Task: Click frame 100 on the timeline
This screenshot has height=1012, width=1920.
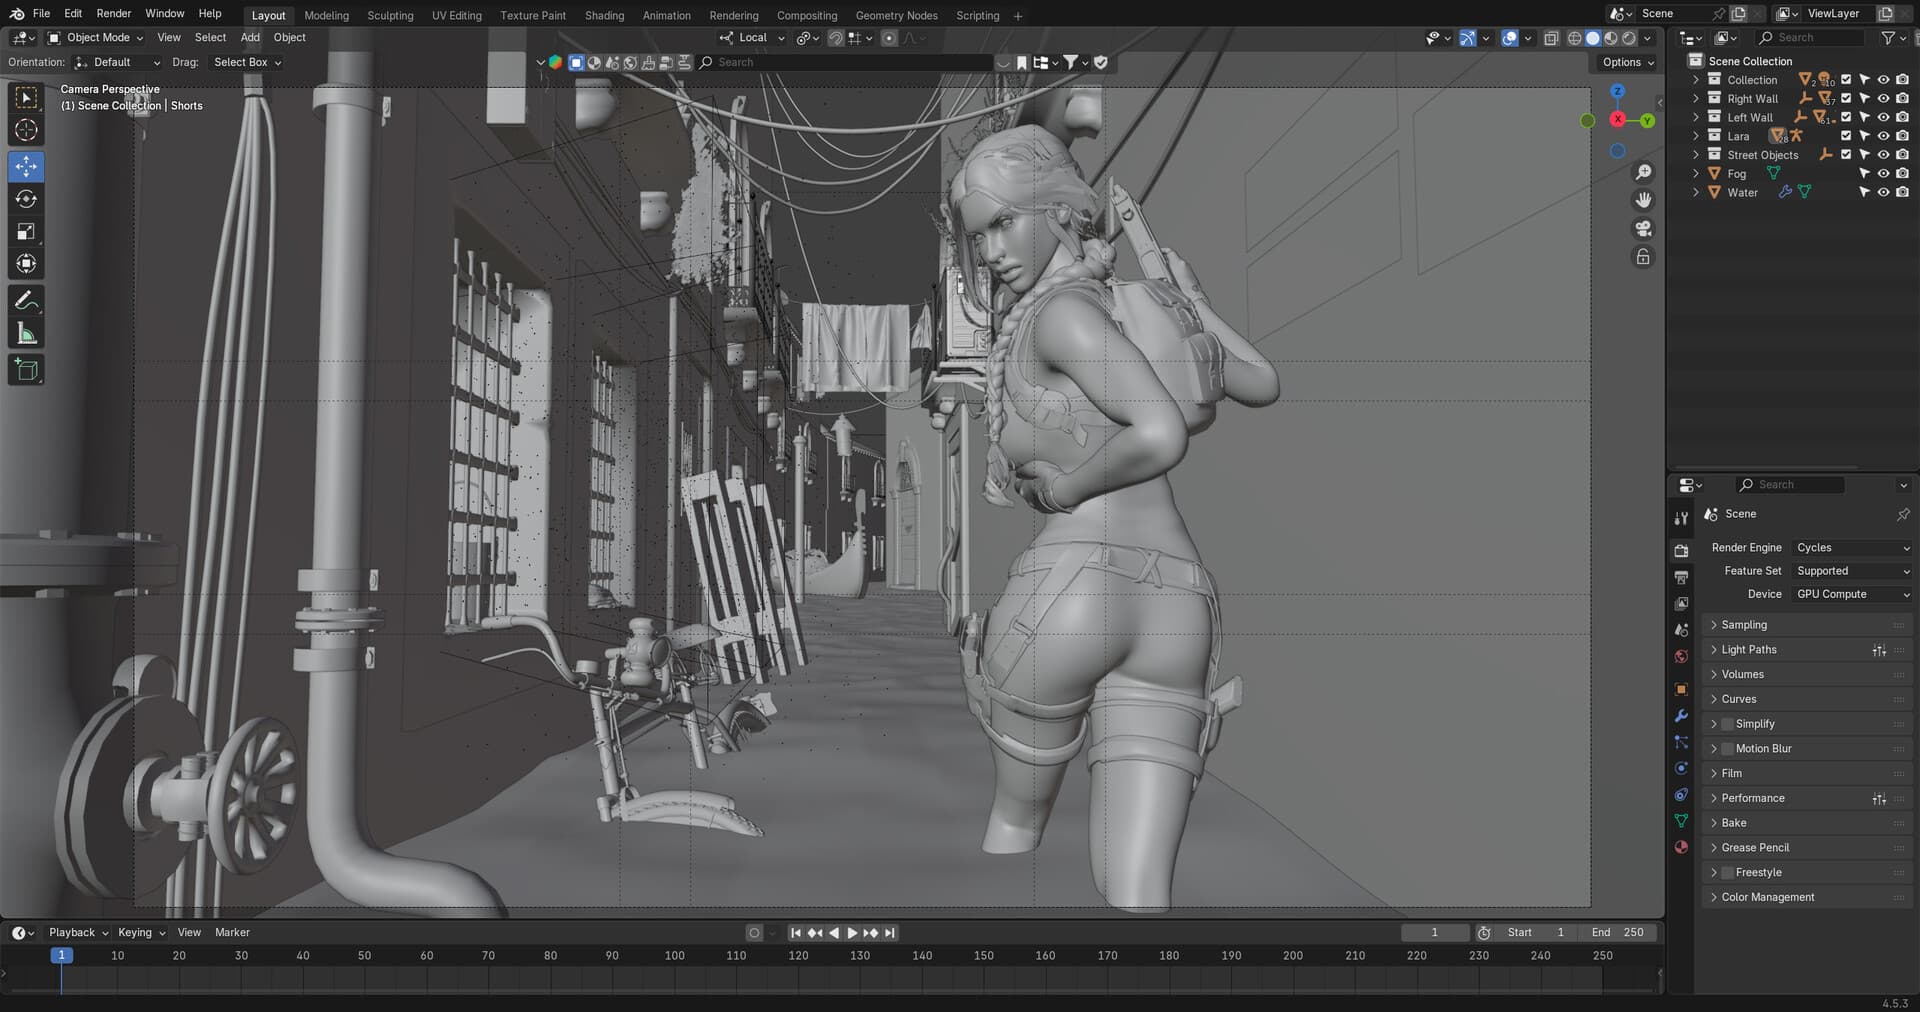Action: click(674, 956)
